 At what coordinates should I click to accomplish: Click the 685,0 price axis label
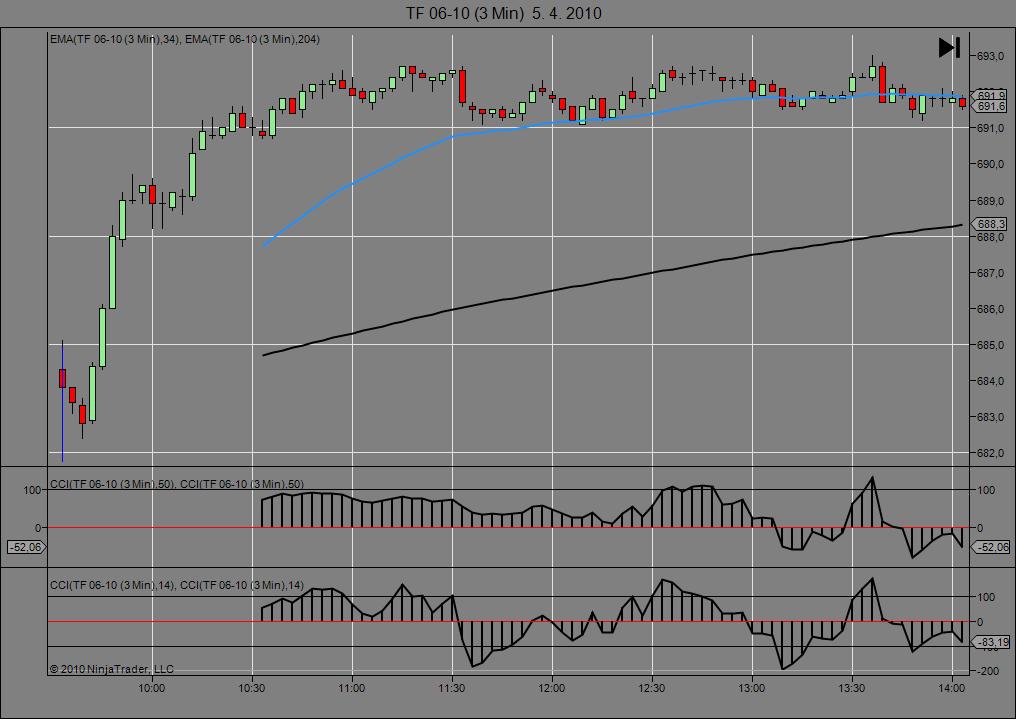990,345
